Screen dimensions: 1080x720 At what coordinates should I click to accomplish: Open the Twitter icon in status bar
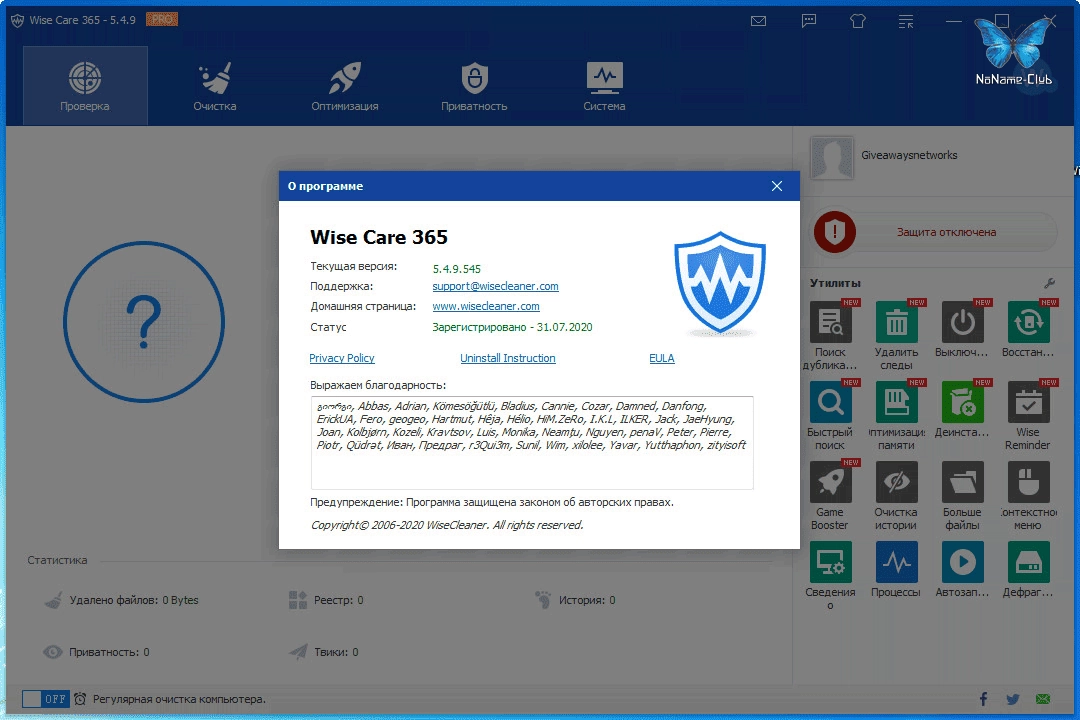click(1012, 699)
